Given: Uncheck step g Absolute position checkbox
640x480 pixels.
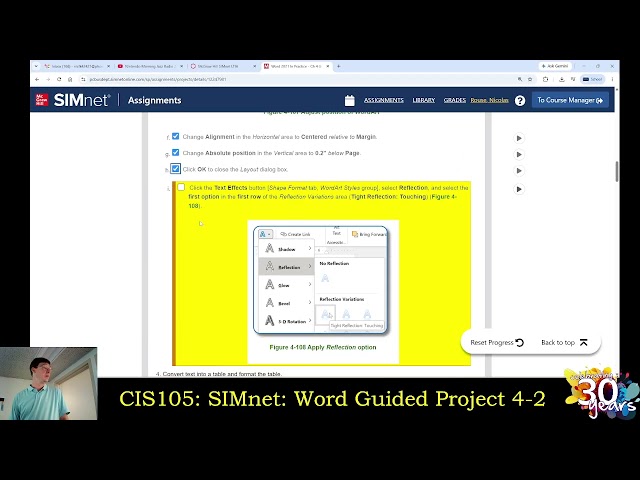Looking at the screenshot, I should pyautogui.click(x=176, y=152).
